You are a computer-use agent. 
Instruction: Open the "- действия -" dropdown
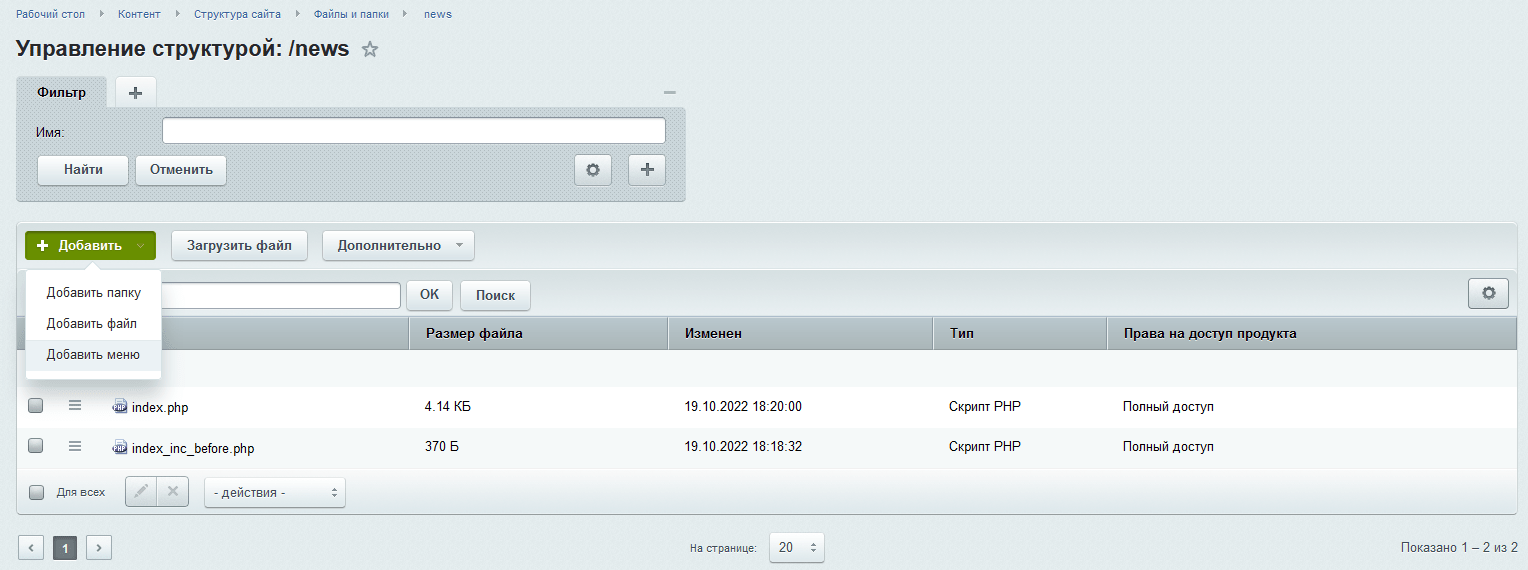(x=275, y=492)
